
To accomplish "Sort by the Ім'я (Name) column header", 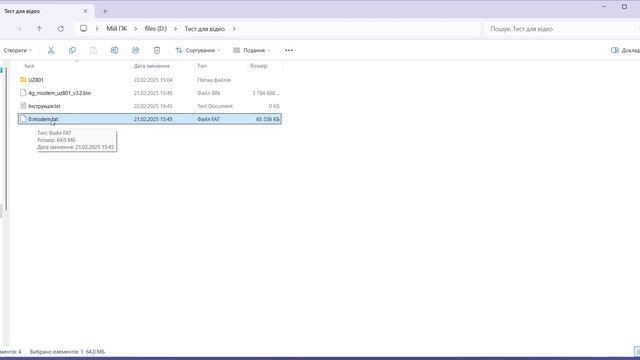I will pyautogui.click(x=29, y=66).
